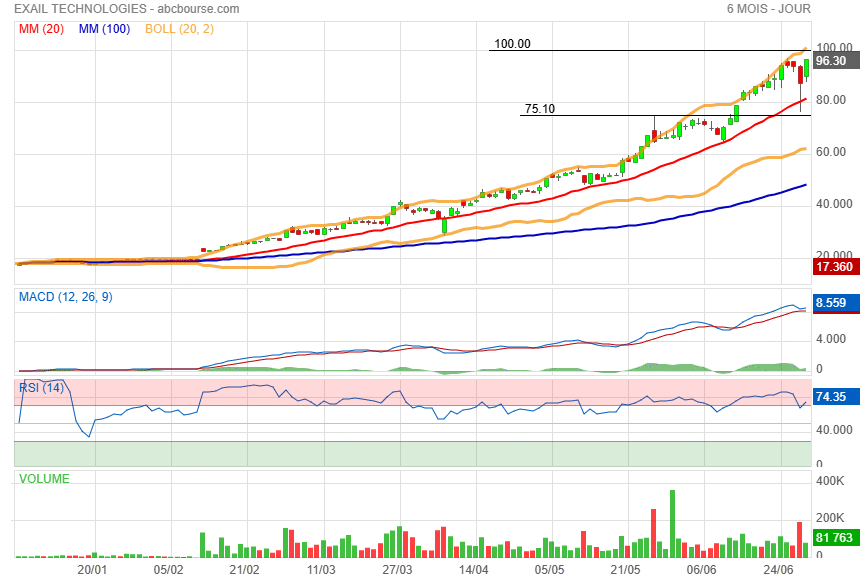Click the red 17.360 price tag
Viewport: 860px width, 580px height.
(834, 267)
